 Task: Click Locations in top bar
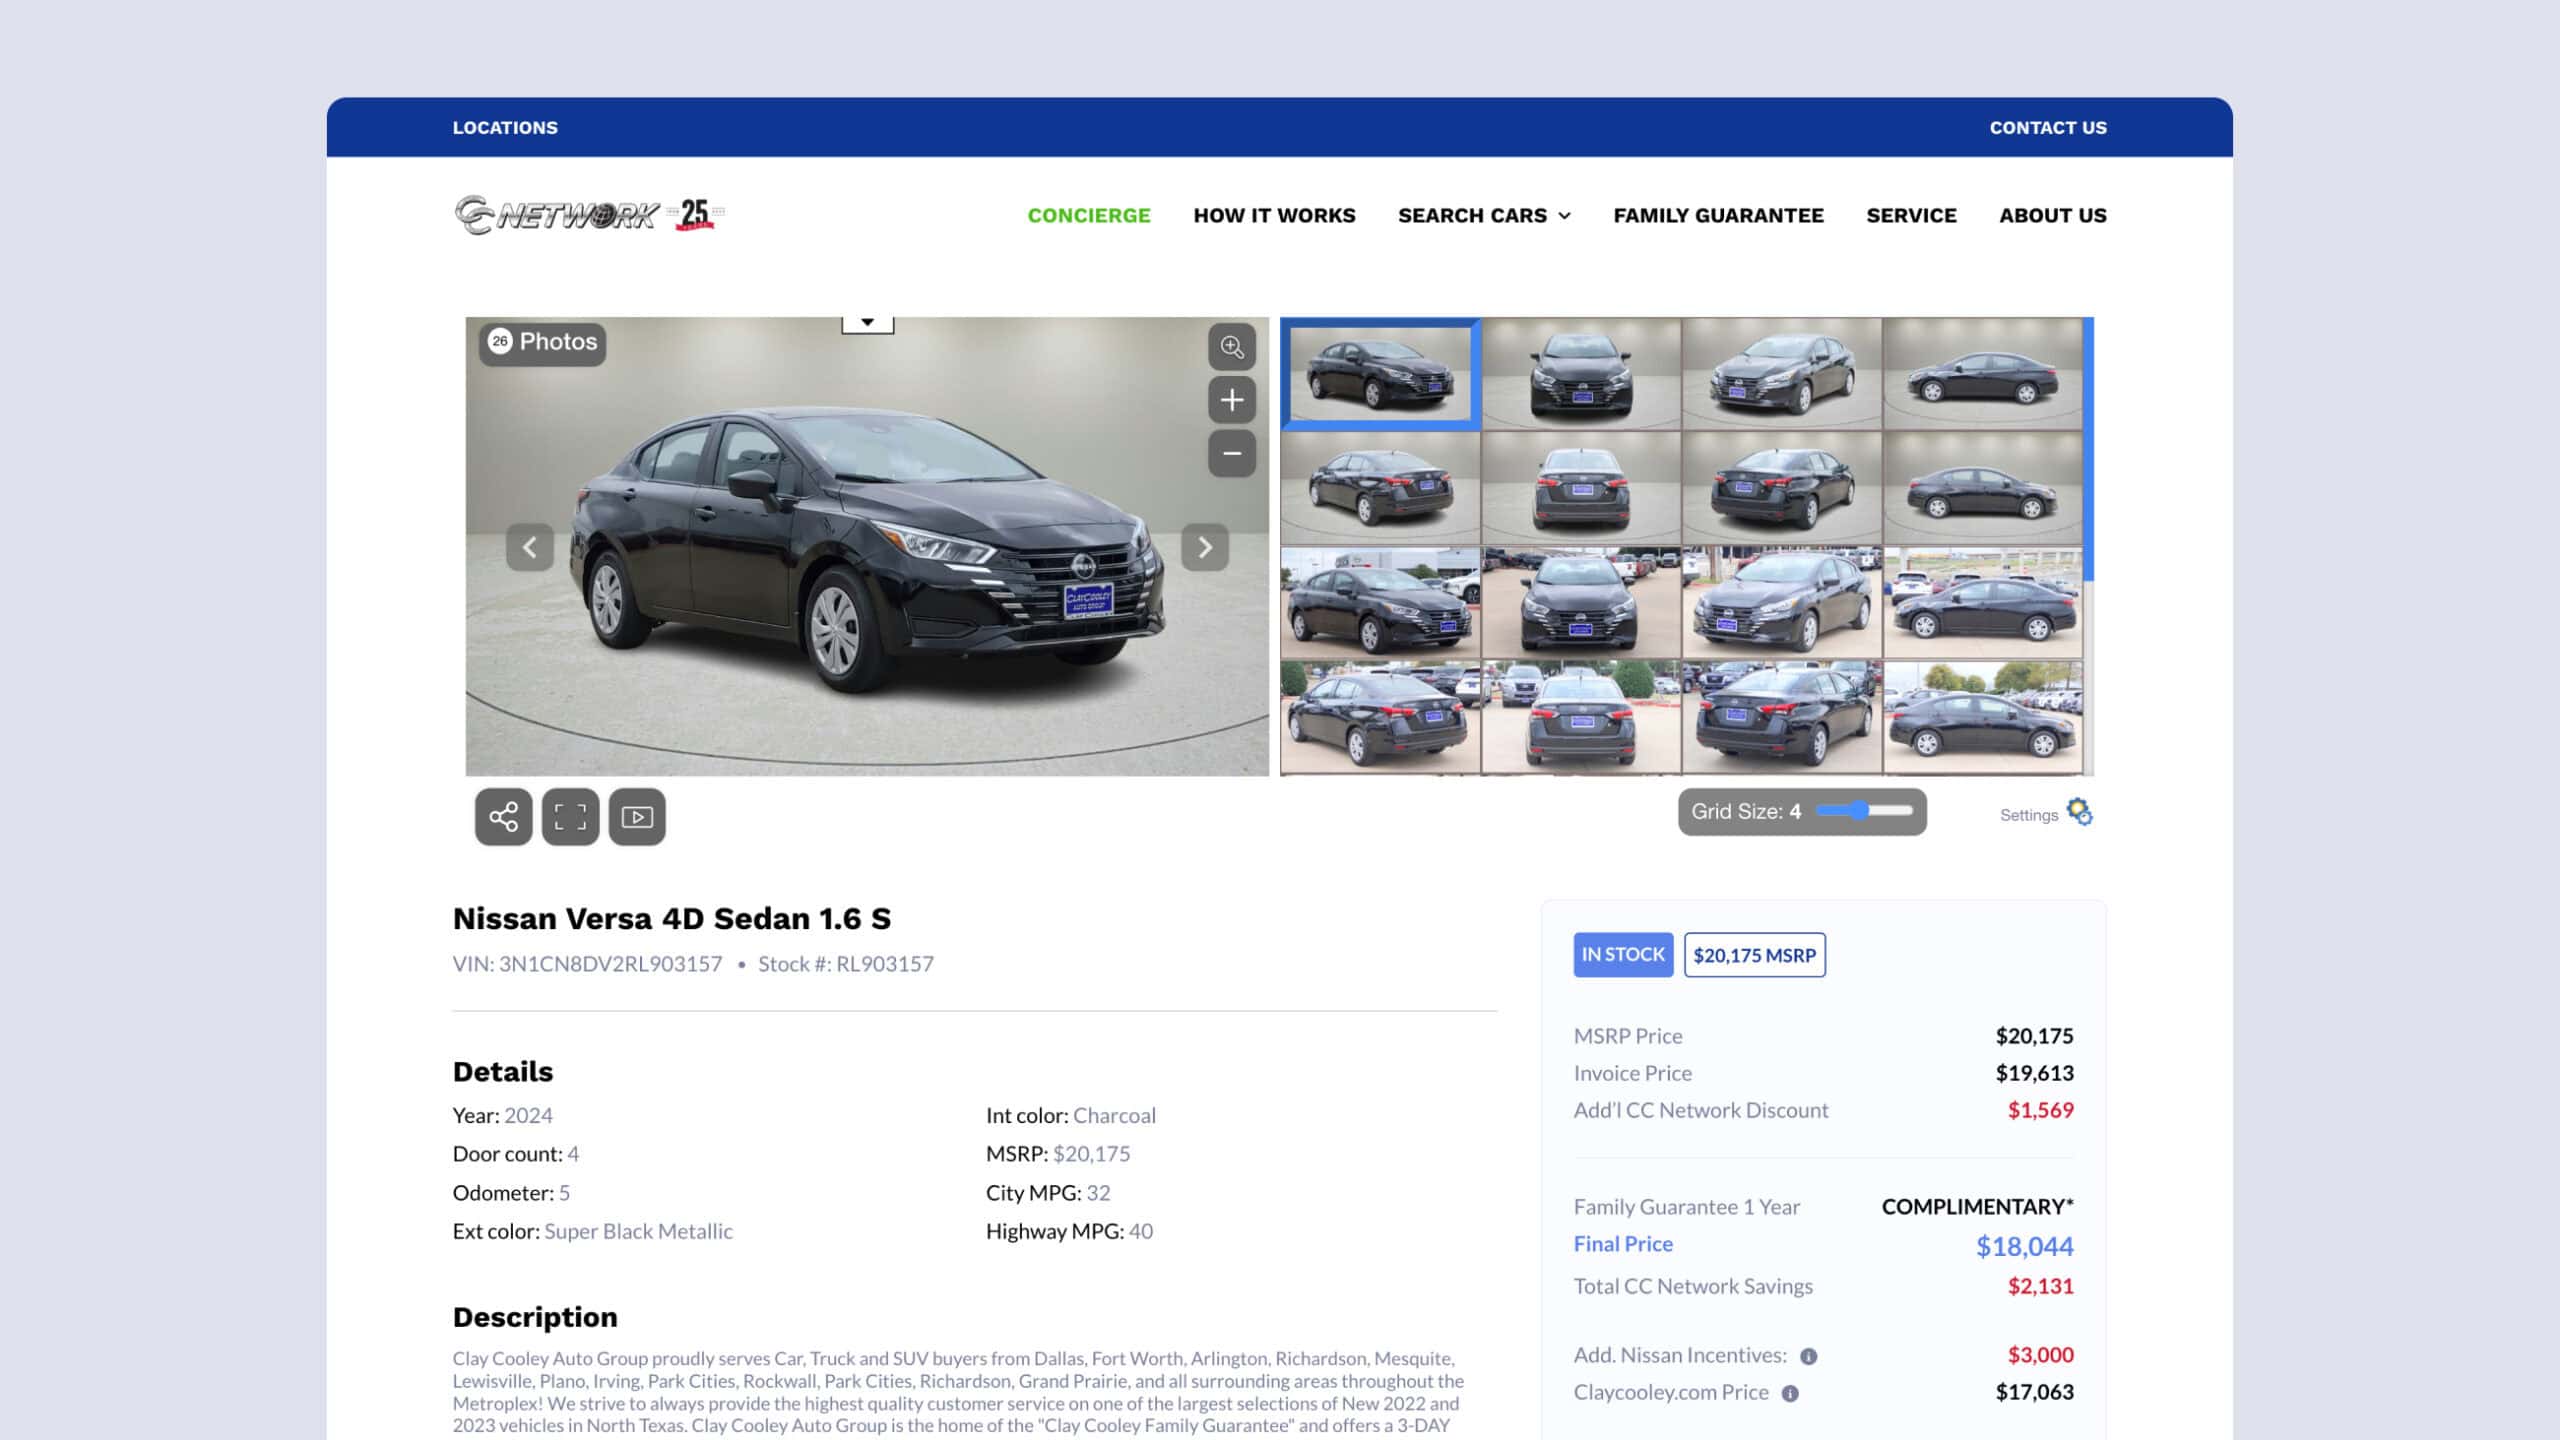pos(505,128)
